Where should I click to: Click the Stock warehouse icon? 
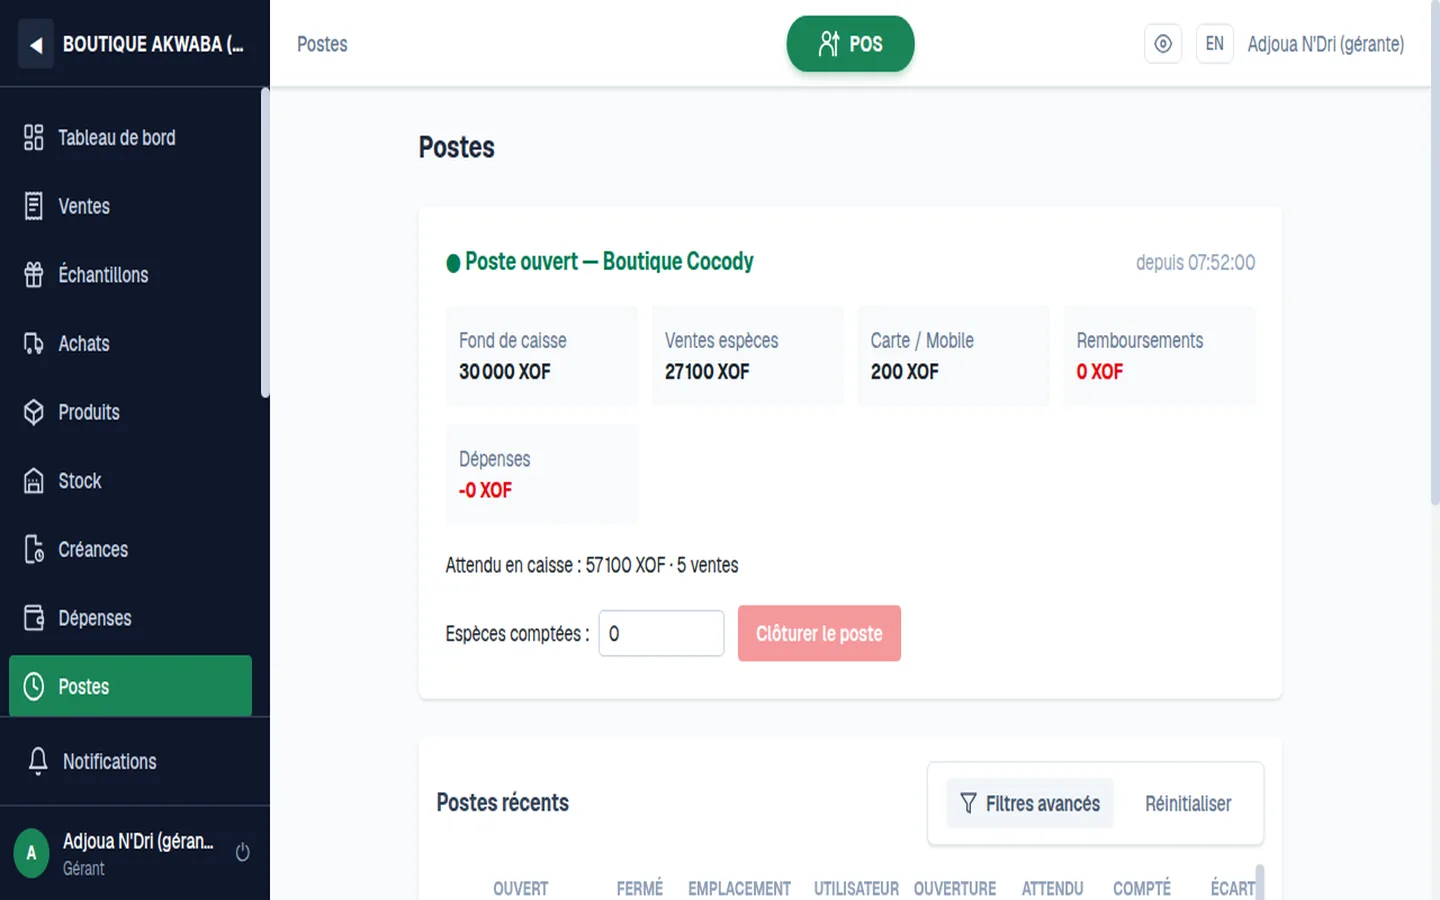[x=34, y=481]
